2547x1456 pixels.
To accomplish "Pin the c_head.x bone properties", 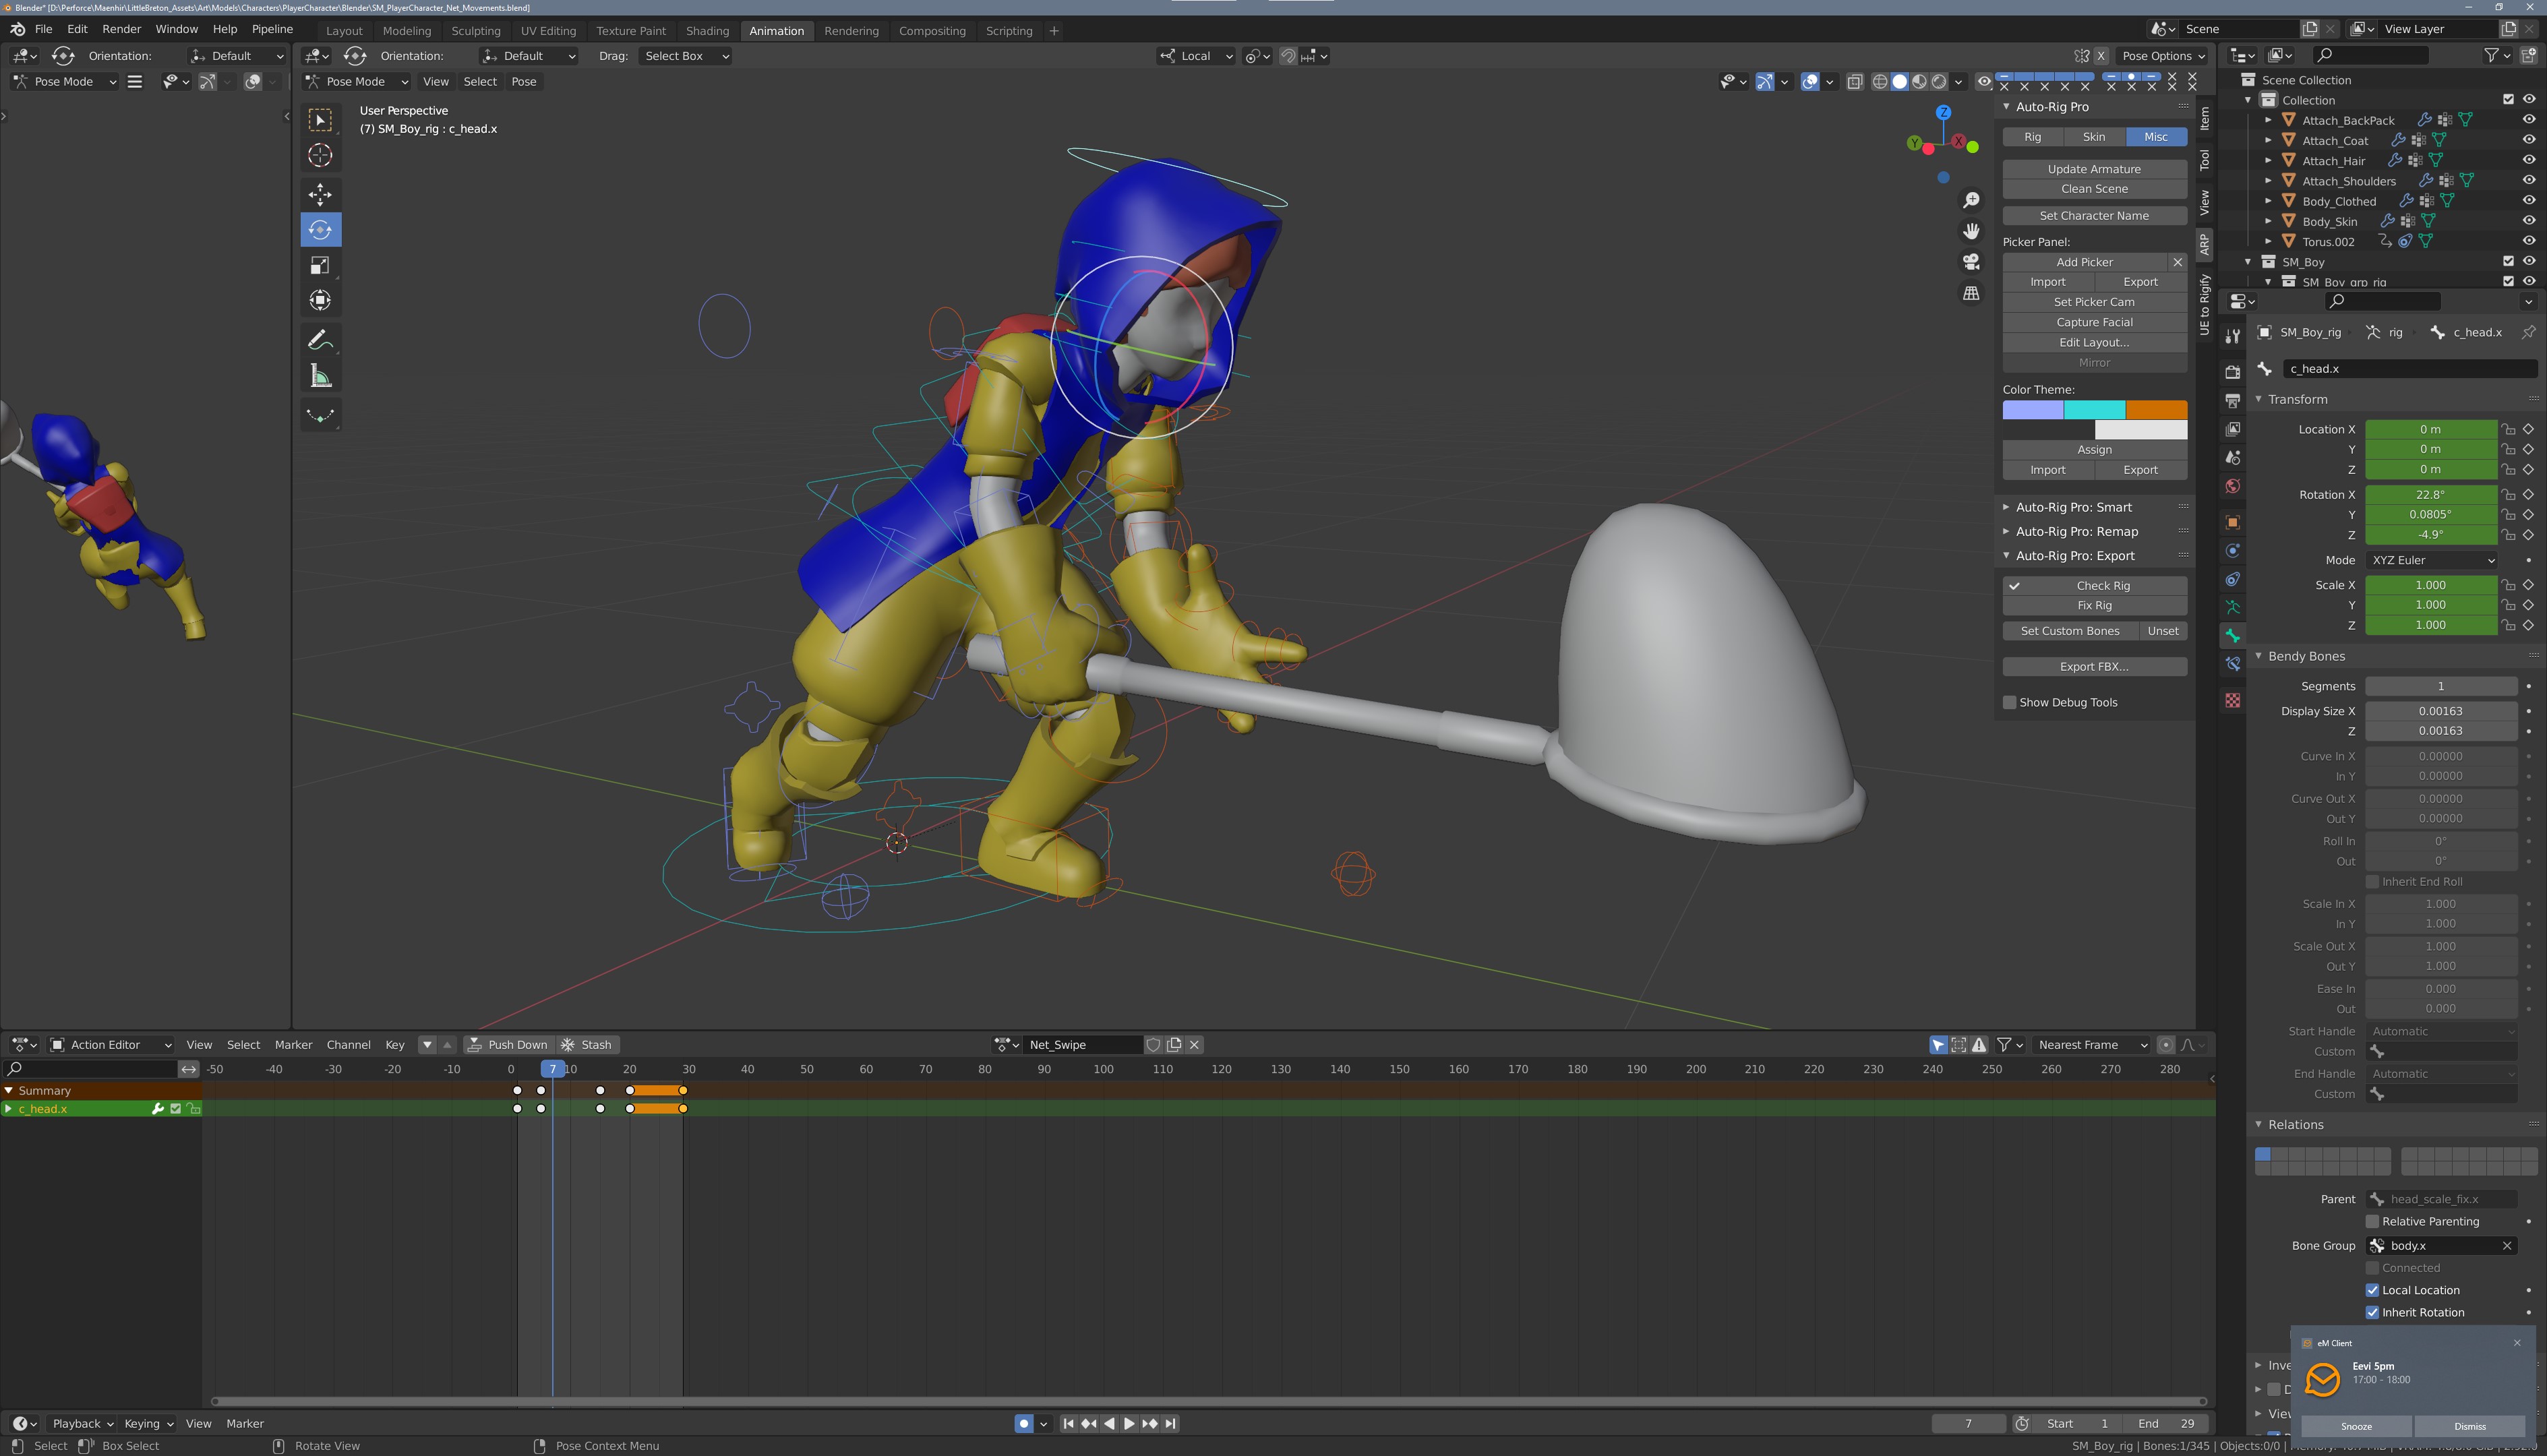I will click(2527, 332).
